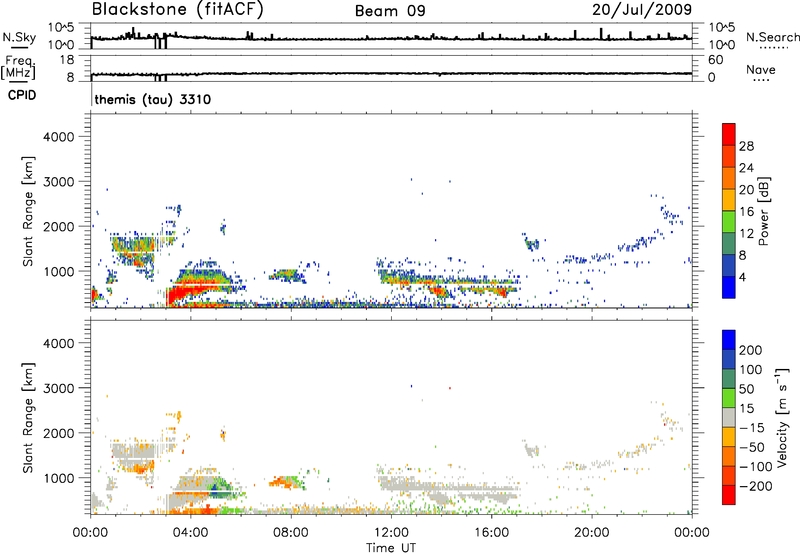Click the power scale value '16'
This screenshot has height=554, width=800.
point(746,212)
